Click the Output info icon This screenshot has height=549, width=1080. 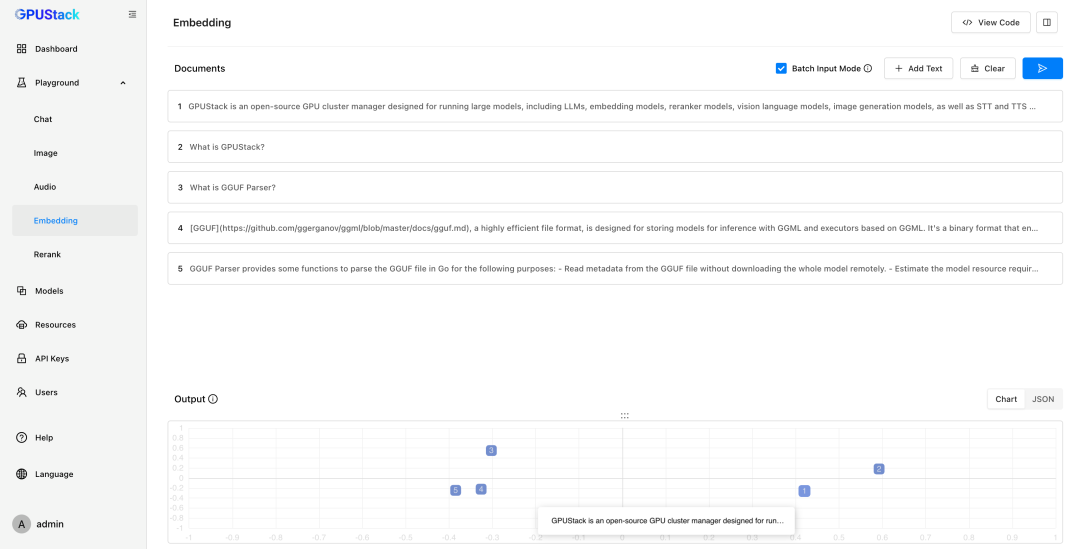pos(213,399)
